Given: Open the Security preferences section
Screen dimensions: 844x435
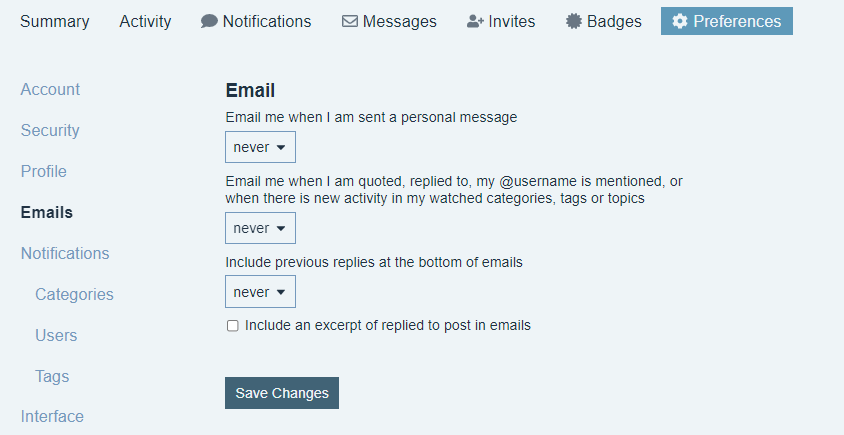Looking at the screenshot, I should pyautogui.click(x=50, y=130).
